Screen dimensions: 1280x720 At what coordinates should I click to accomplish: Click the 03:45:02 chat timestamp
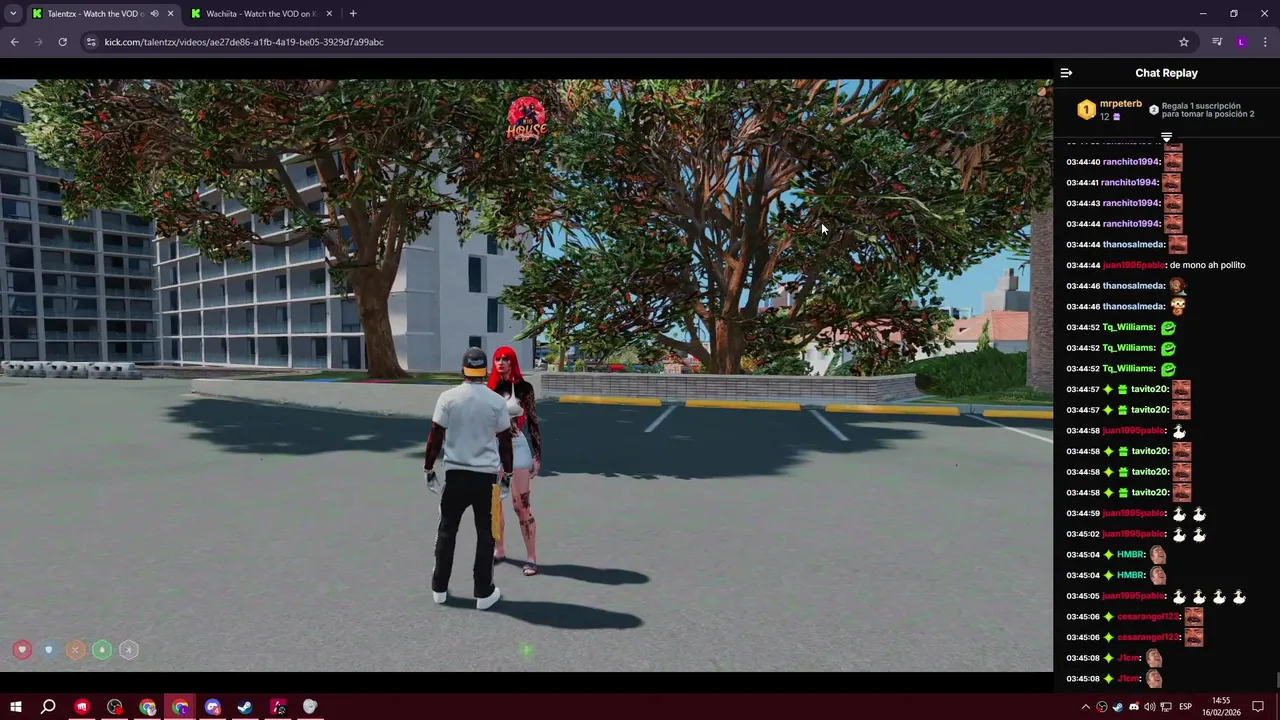(x=1083, y=535)
